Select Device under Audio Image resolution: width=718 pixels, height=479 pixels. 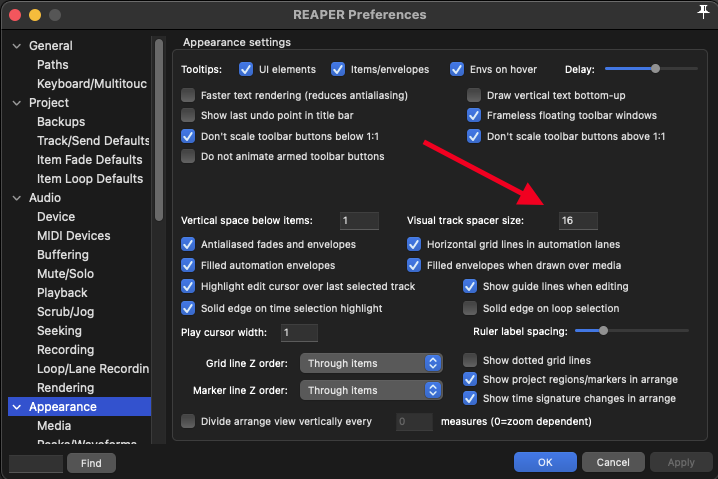pyautogui.click(x=56, y=217)
